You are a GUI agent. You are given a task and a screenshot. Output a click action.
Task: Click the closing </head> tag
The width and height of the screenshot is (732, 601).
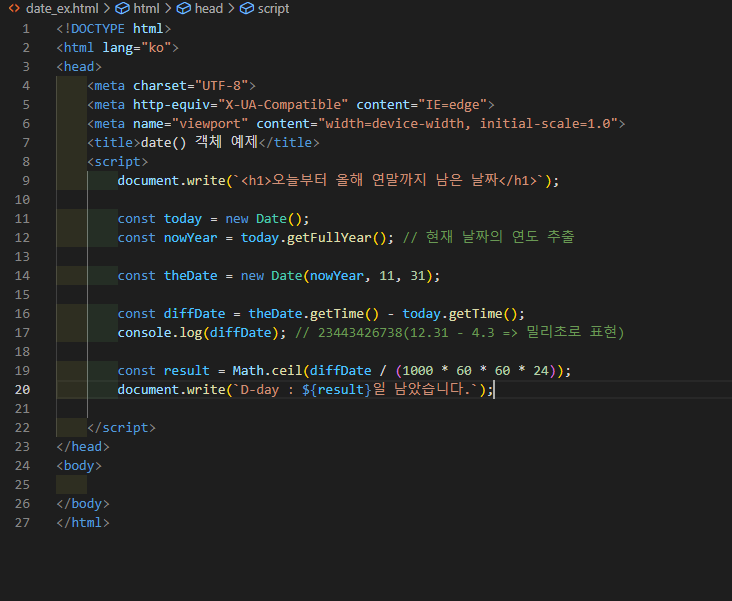pos(83,446)
